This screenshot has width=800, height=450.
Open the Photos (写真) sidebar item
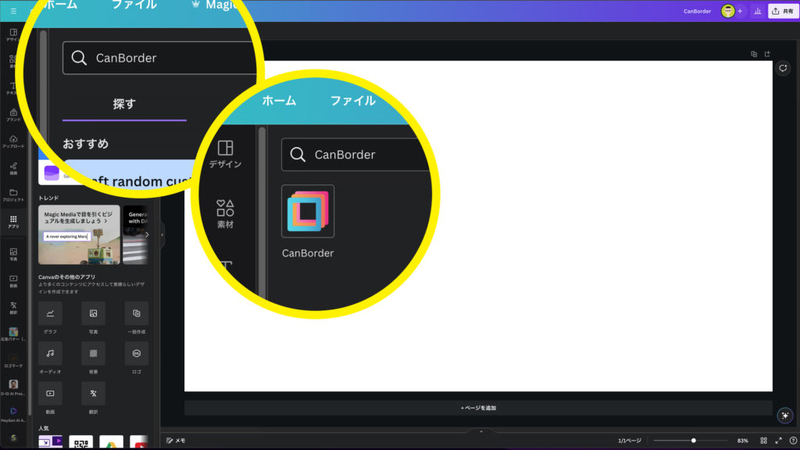(x=13, y=254)
